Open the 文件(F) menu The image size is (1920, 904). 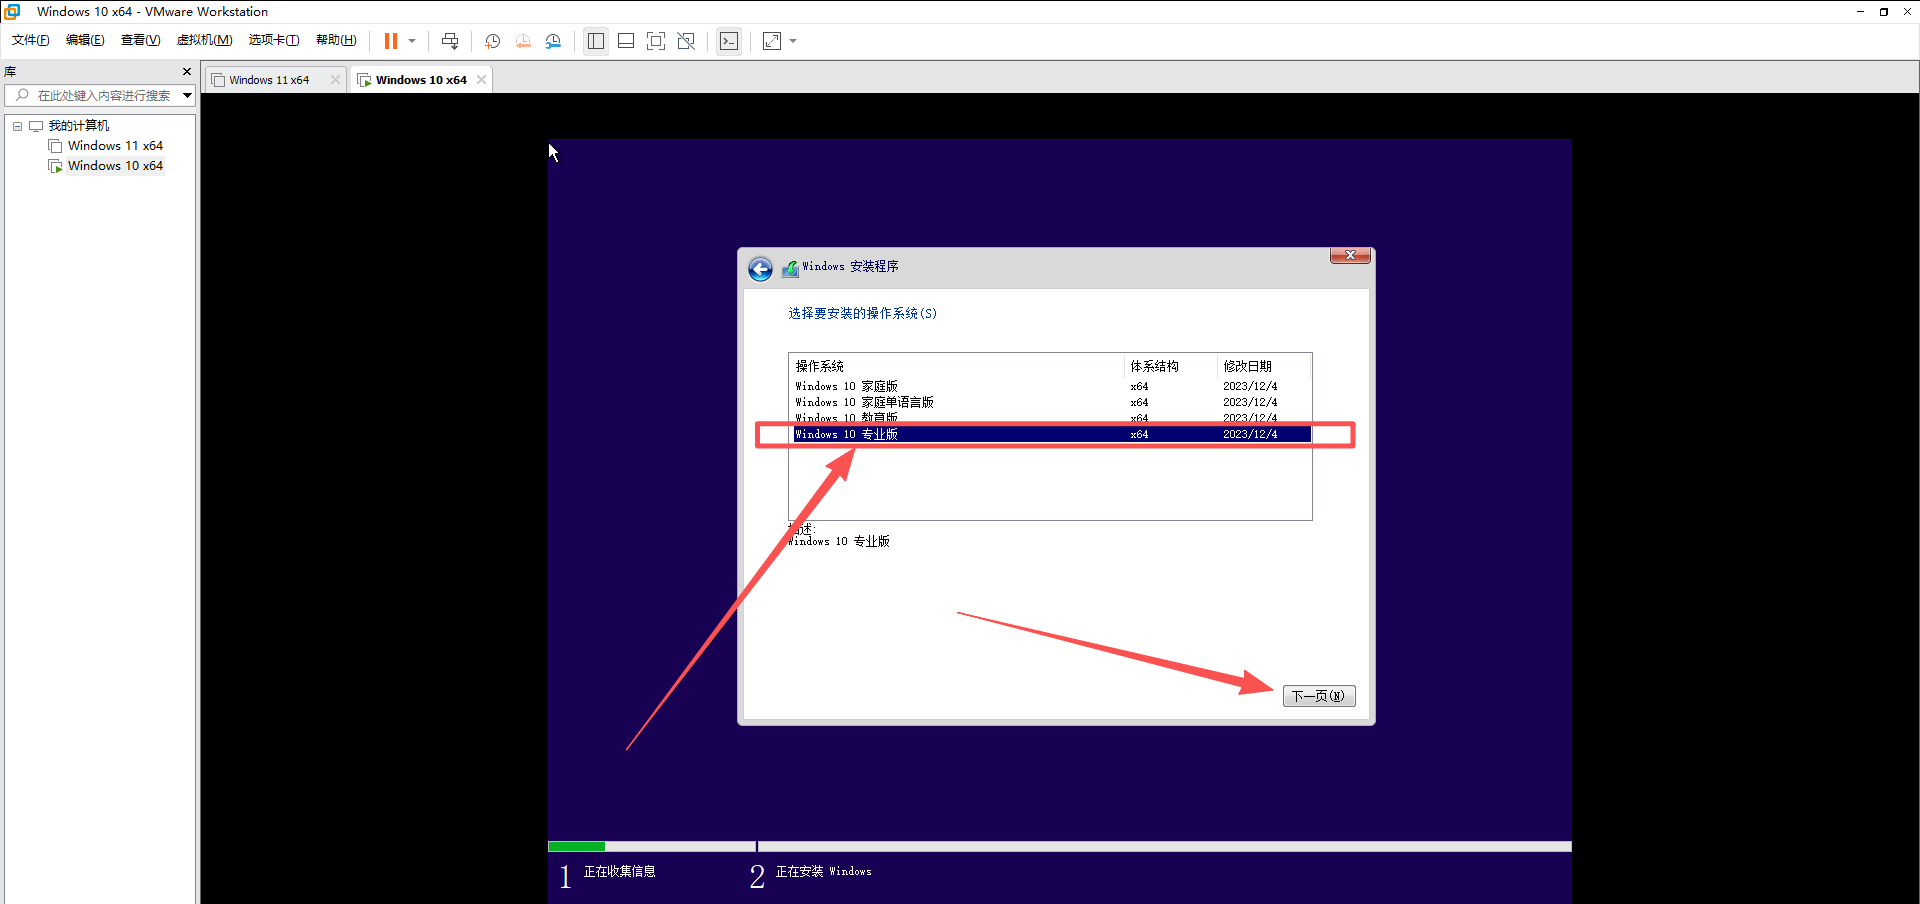click(31, 40)
